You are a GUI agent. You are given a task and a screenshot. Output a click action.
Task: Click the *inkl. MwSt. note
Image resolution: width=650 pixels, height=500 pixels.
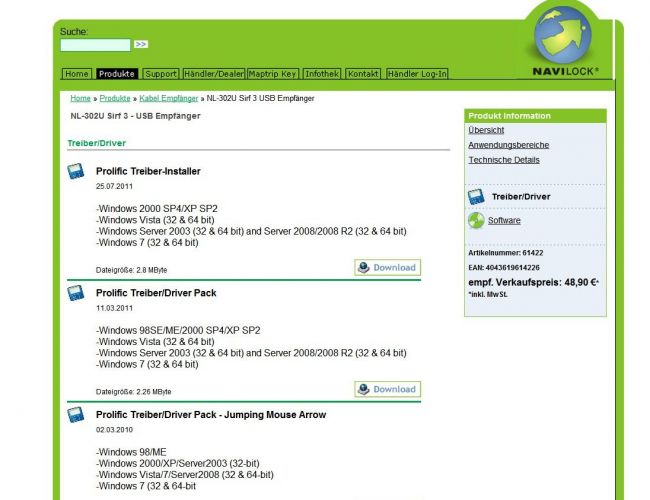488,294
